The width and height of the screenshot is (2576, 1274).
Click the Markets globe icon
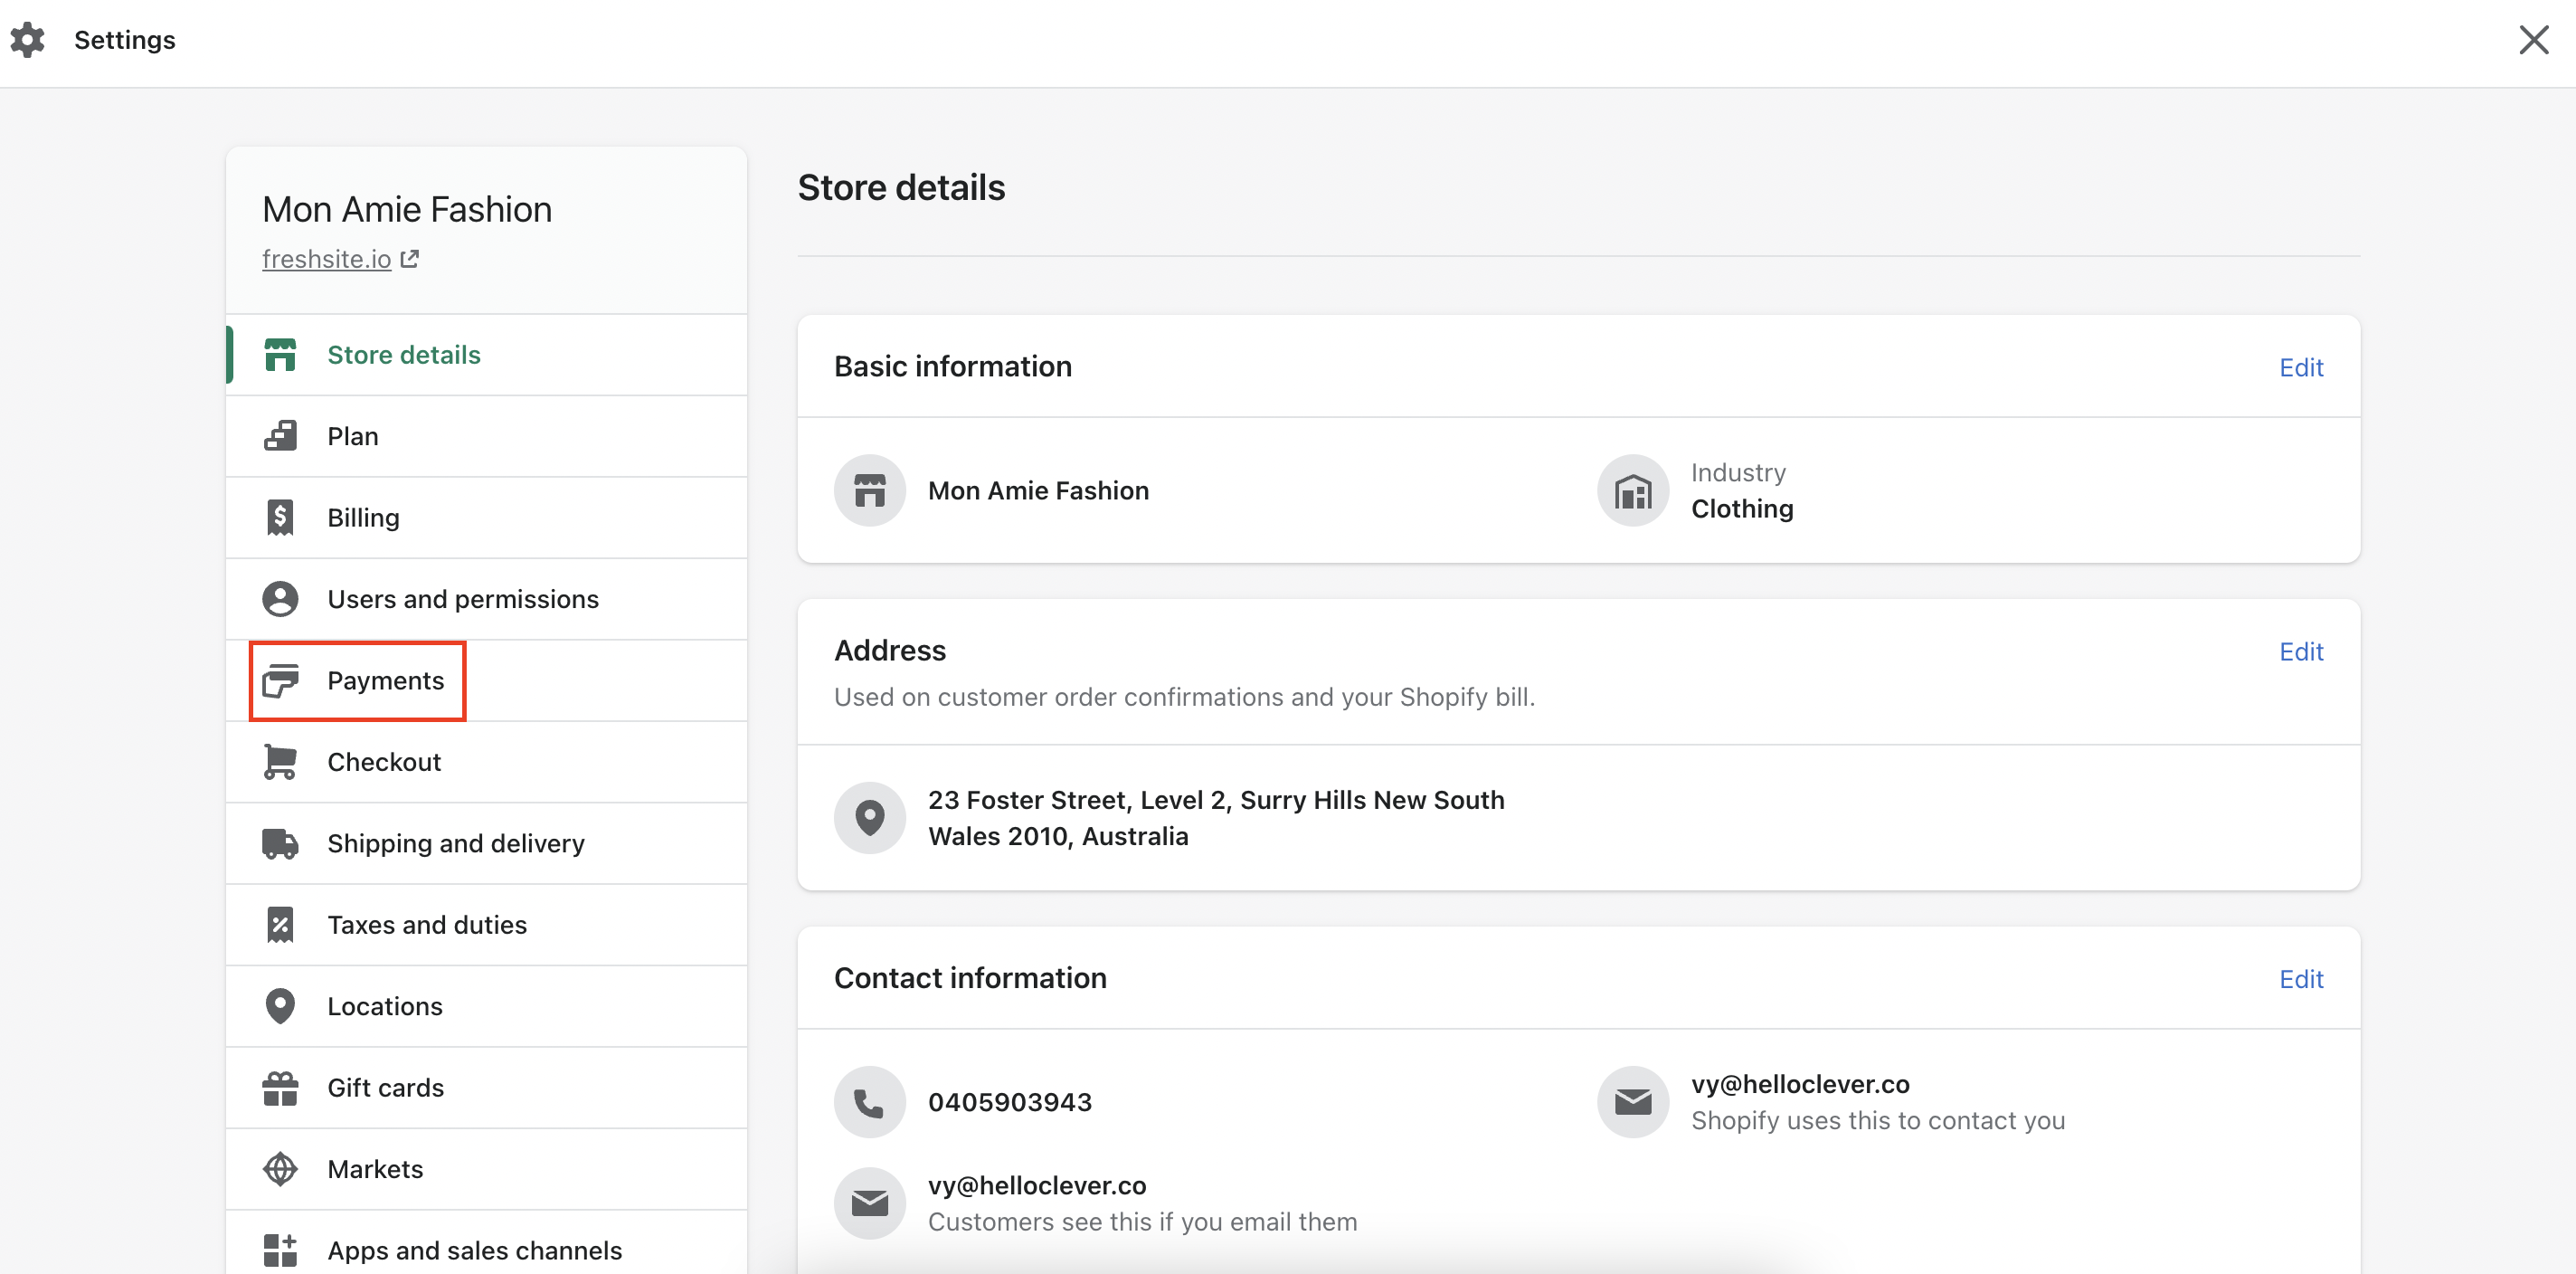pyautogui.click(x=280, y=1169)
